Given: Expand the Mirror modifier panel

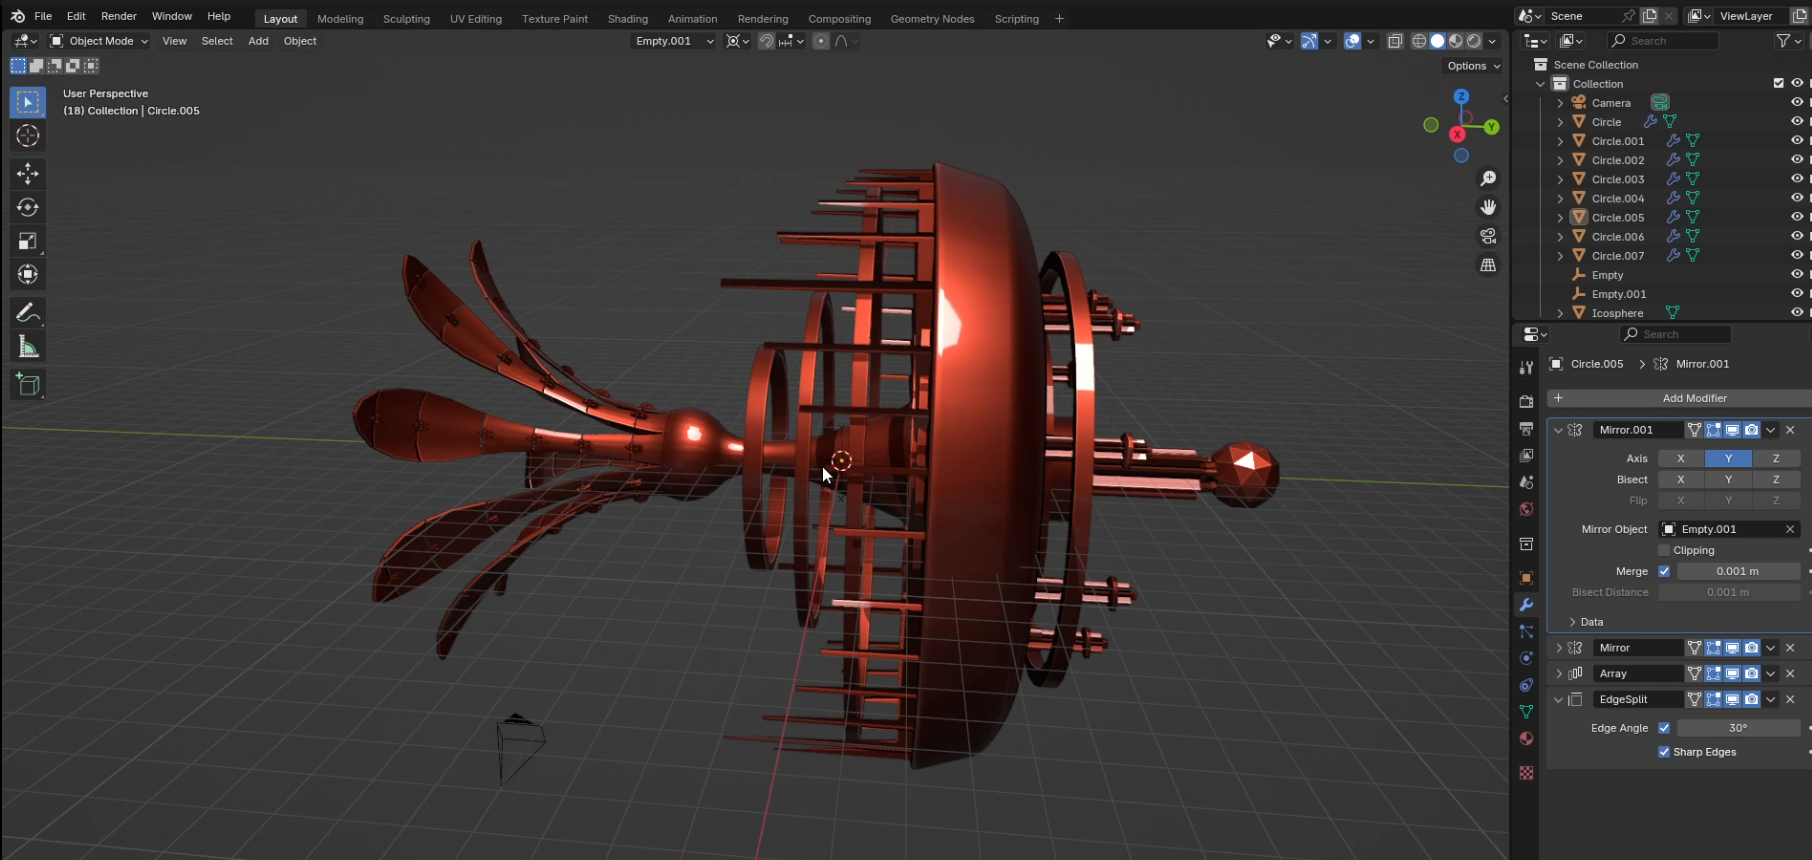Looking at the screenshot, I should pyautogui.click(x=1558, y=648).
